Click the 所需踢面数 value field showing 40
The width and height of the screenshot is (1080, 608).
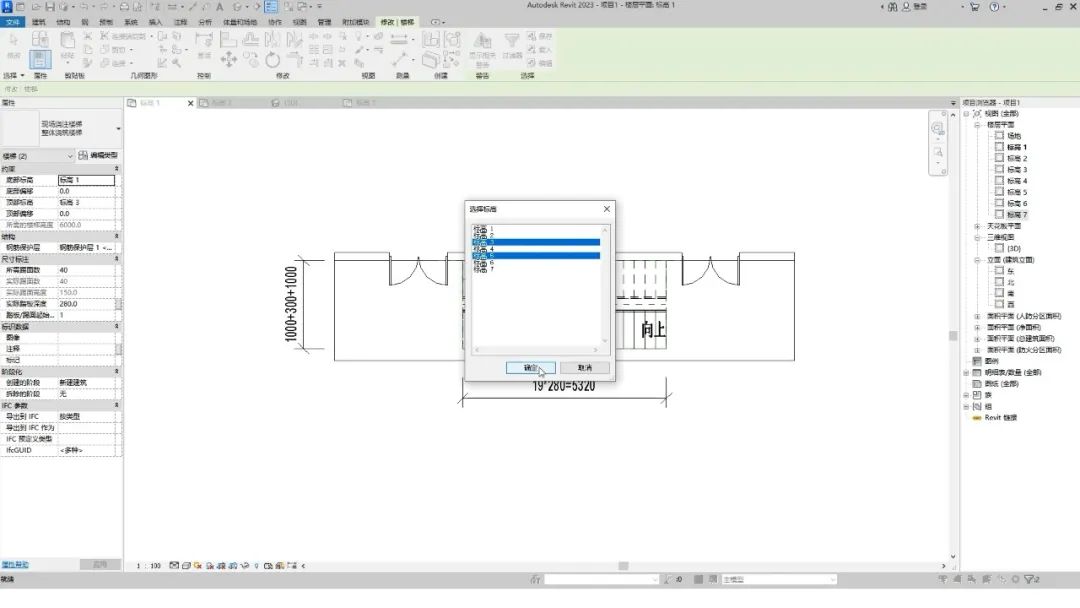coord(86,271)
